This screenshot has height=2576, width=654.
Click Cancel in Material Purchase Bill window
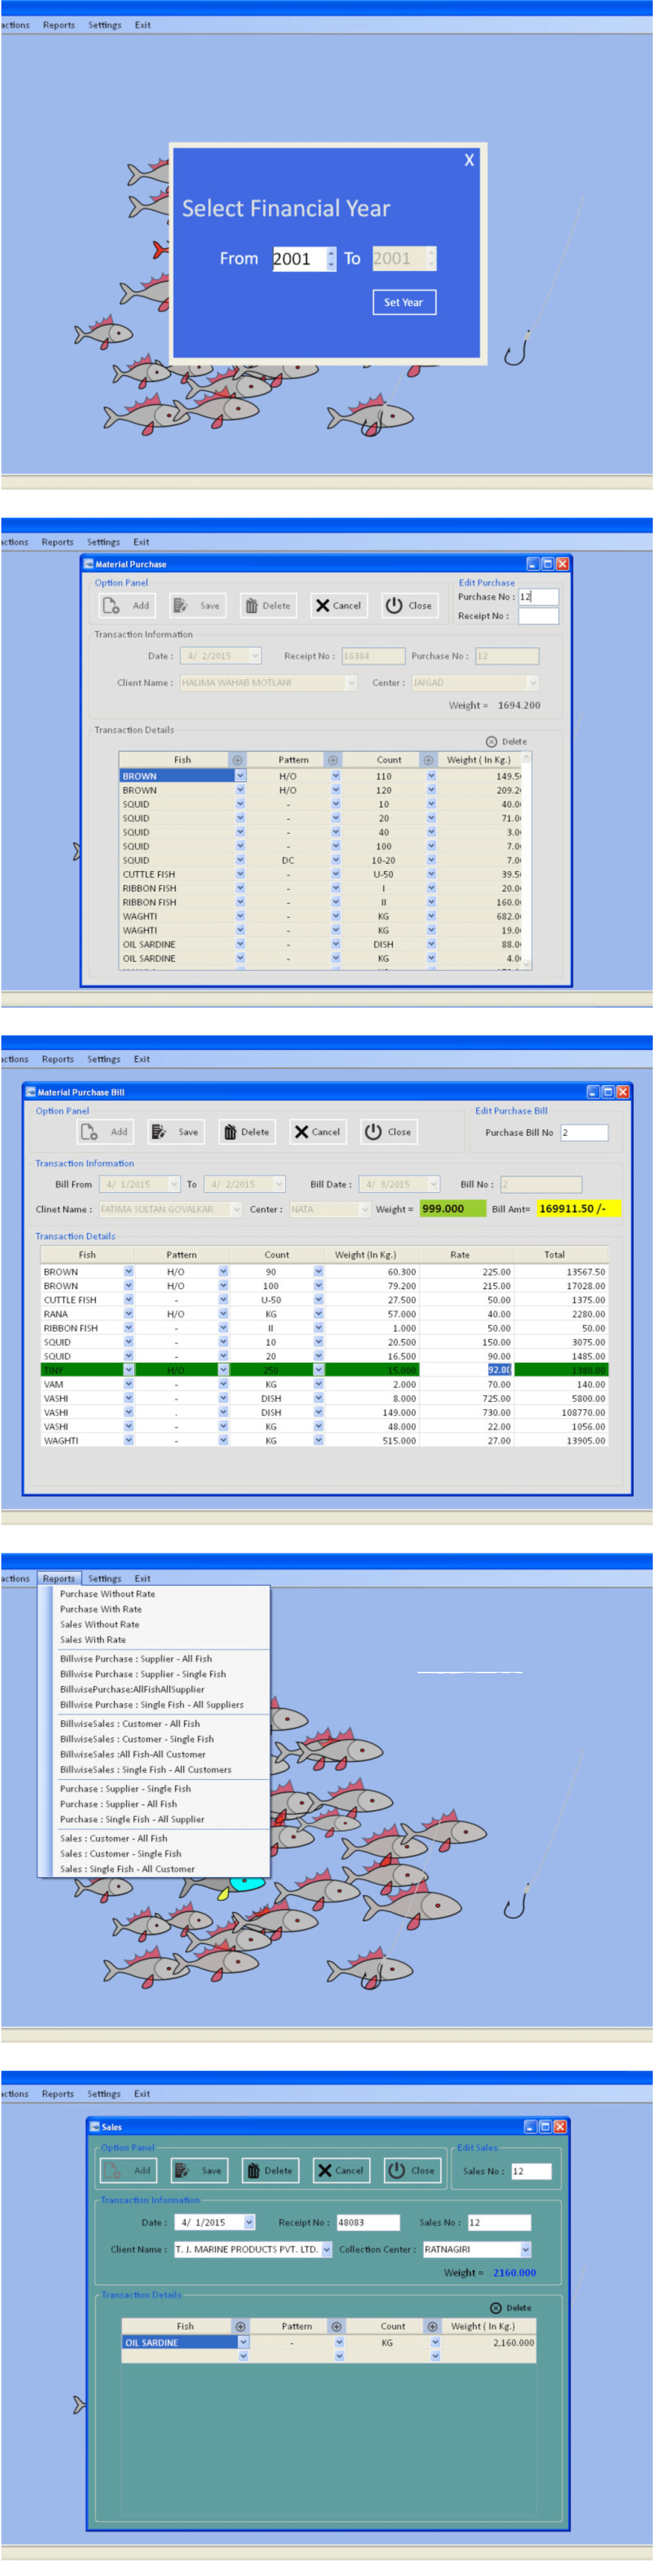pos(318,1132)
